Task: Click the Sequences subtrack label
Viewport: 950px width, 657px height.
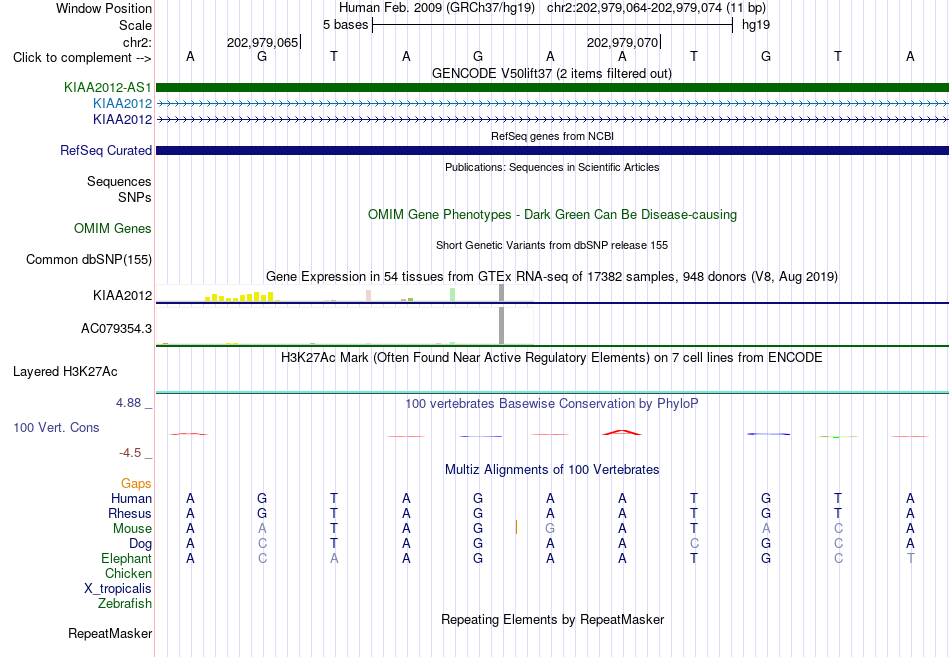Action: tap(119, 181)
